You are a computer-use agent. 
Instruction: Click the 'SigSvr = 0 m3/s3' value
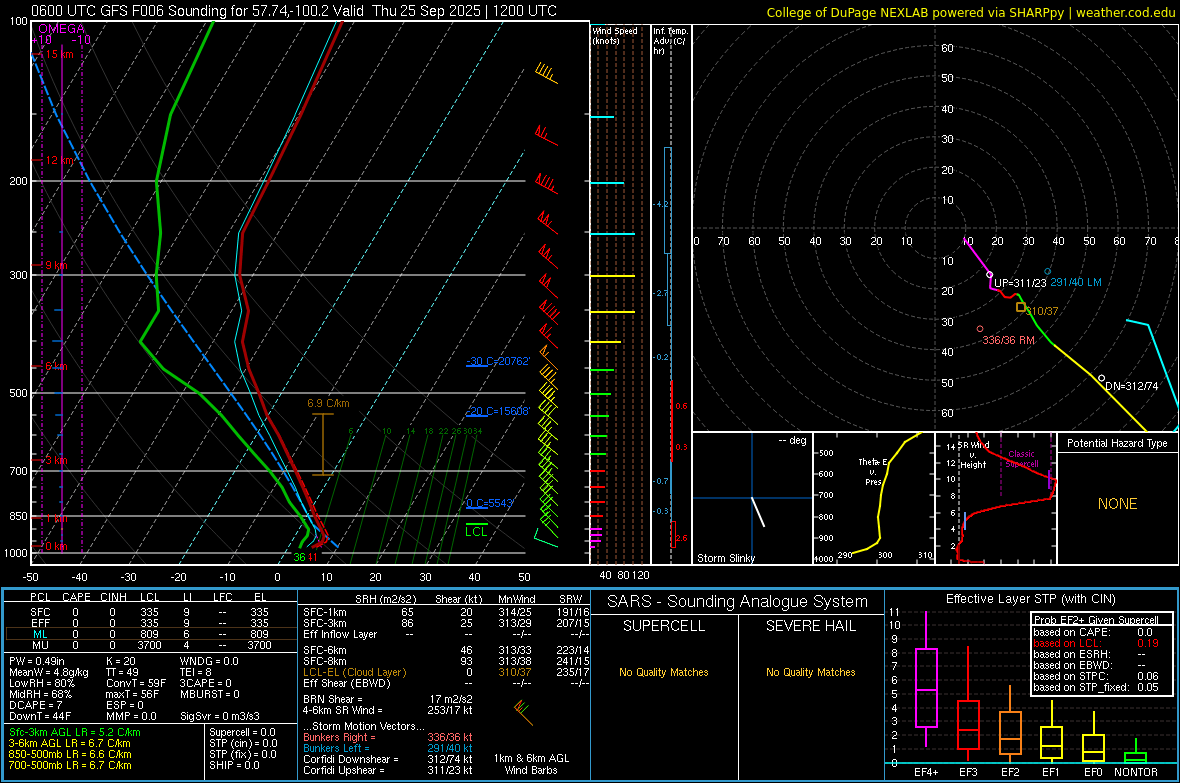click(220, 716)
